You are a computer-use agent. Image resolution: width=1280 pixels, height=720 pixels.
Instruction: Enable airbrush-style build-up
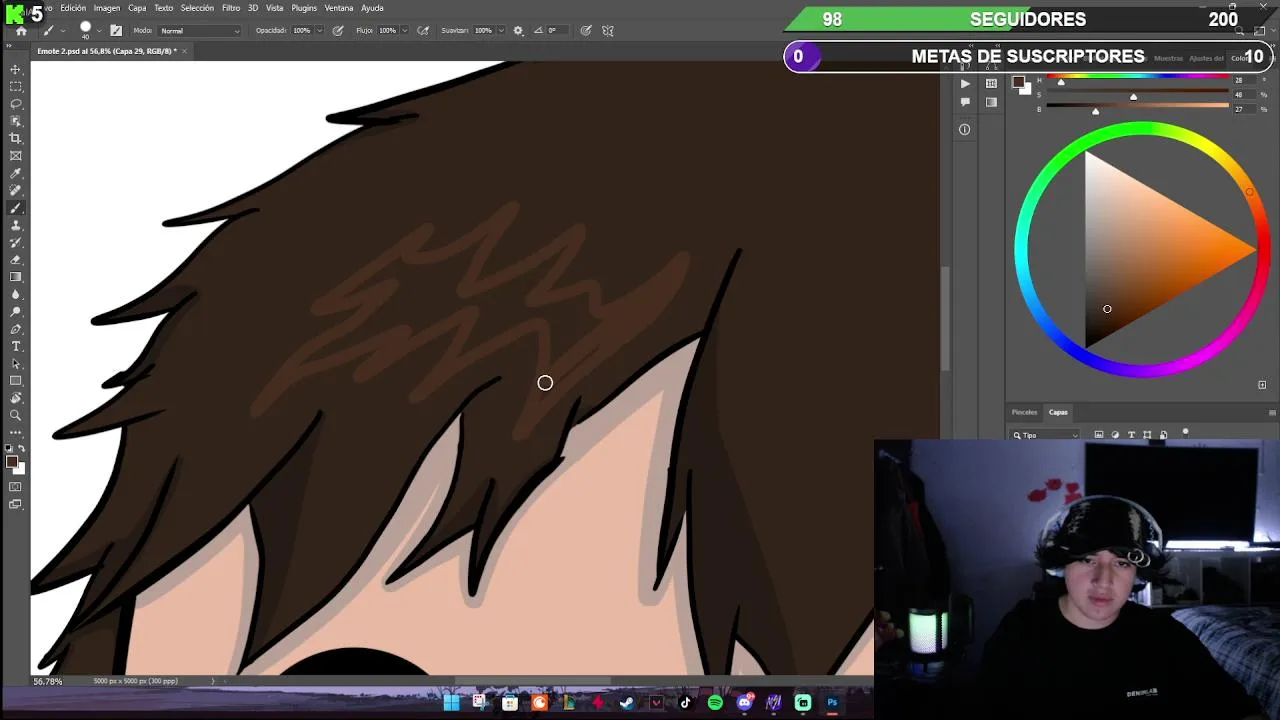(423, 31)
